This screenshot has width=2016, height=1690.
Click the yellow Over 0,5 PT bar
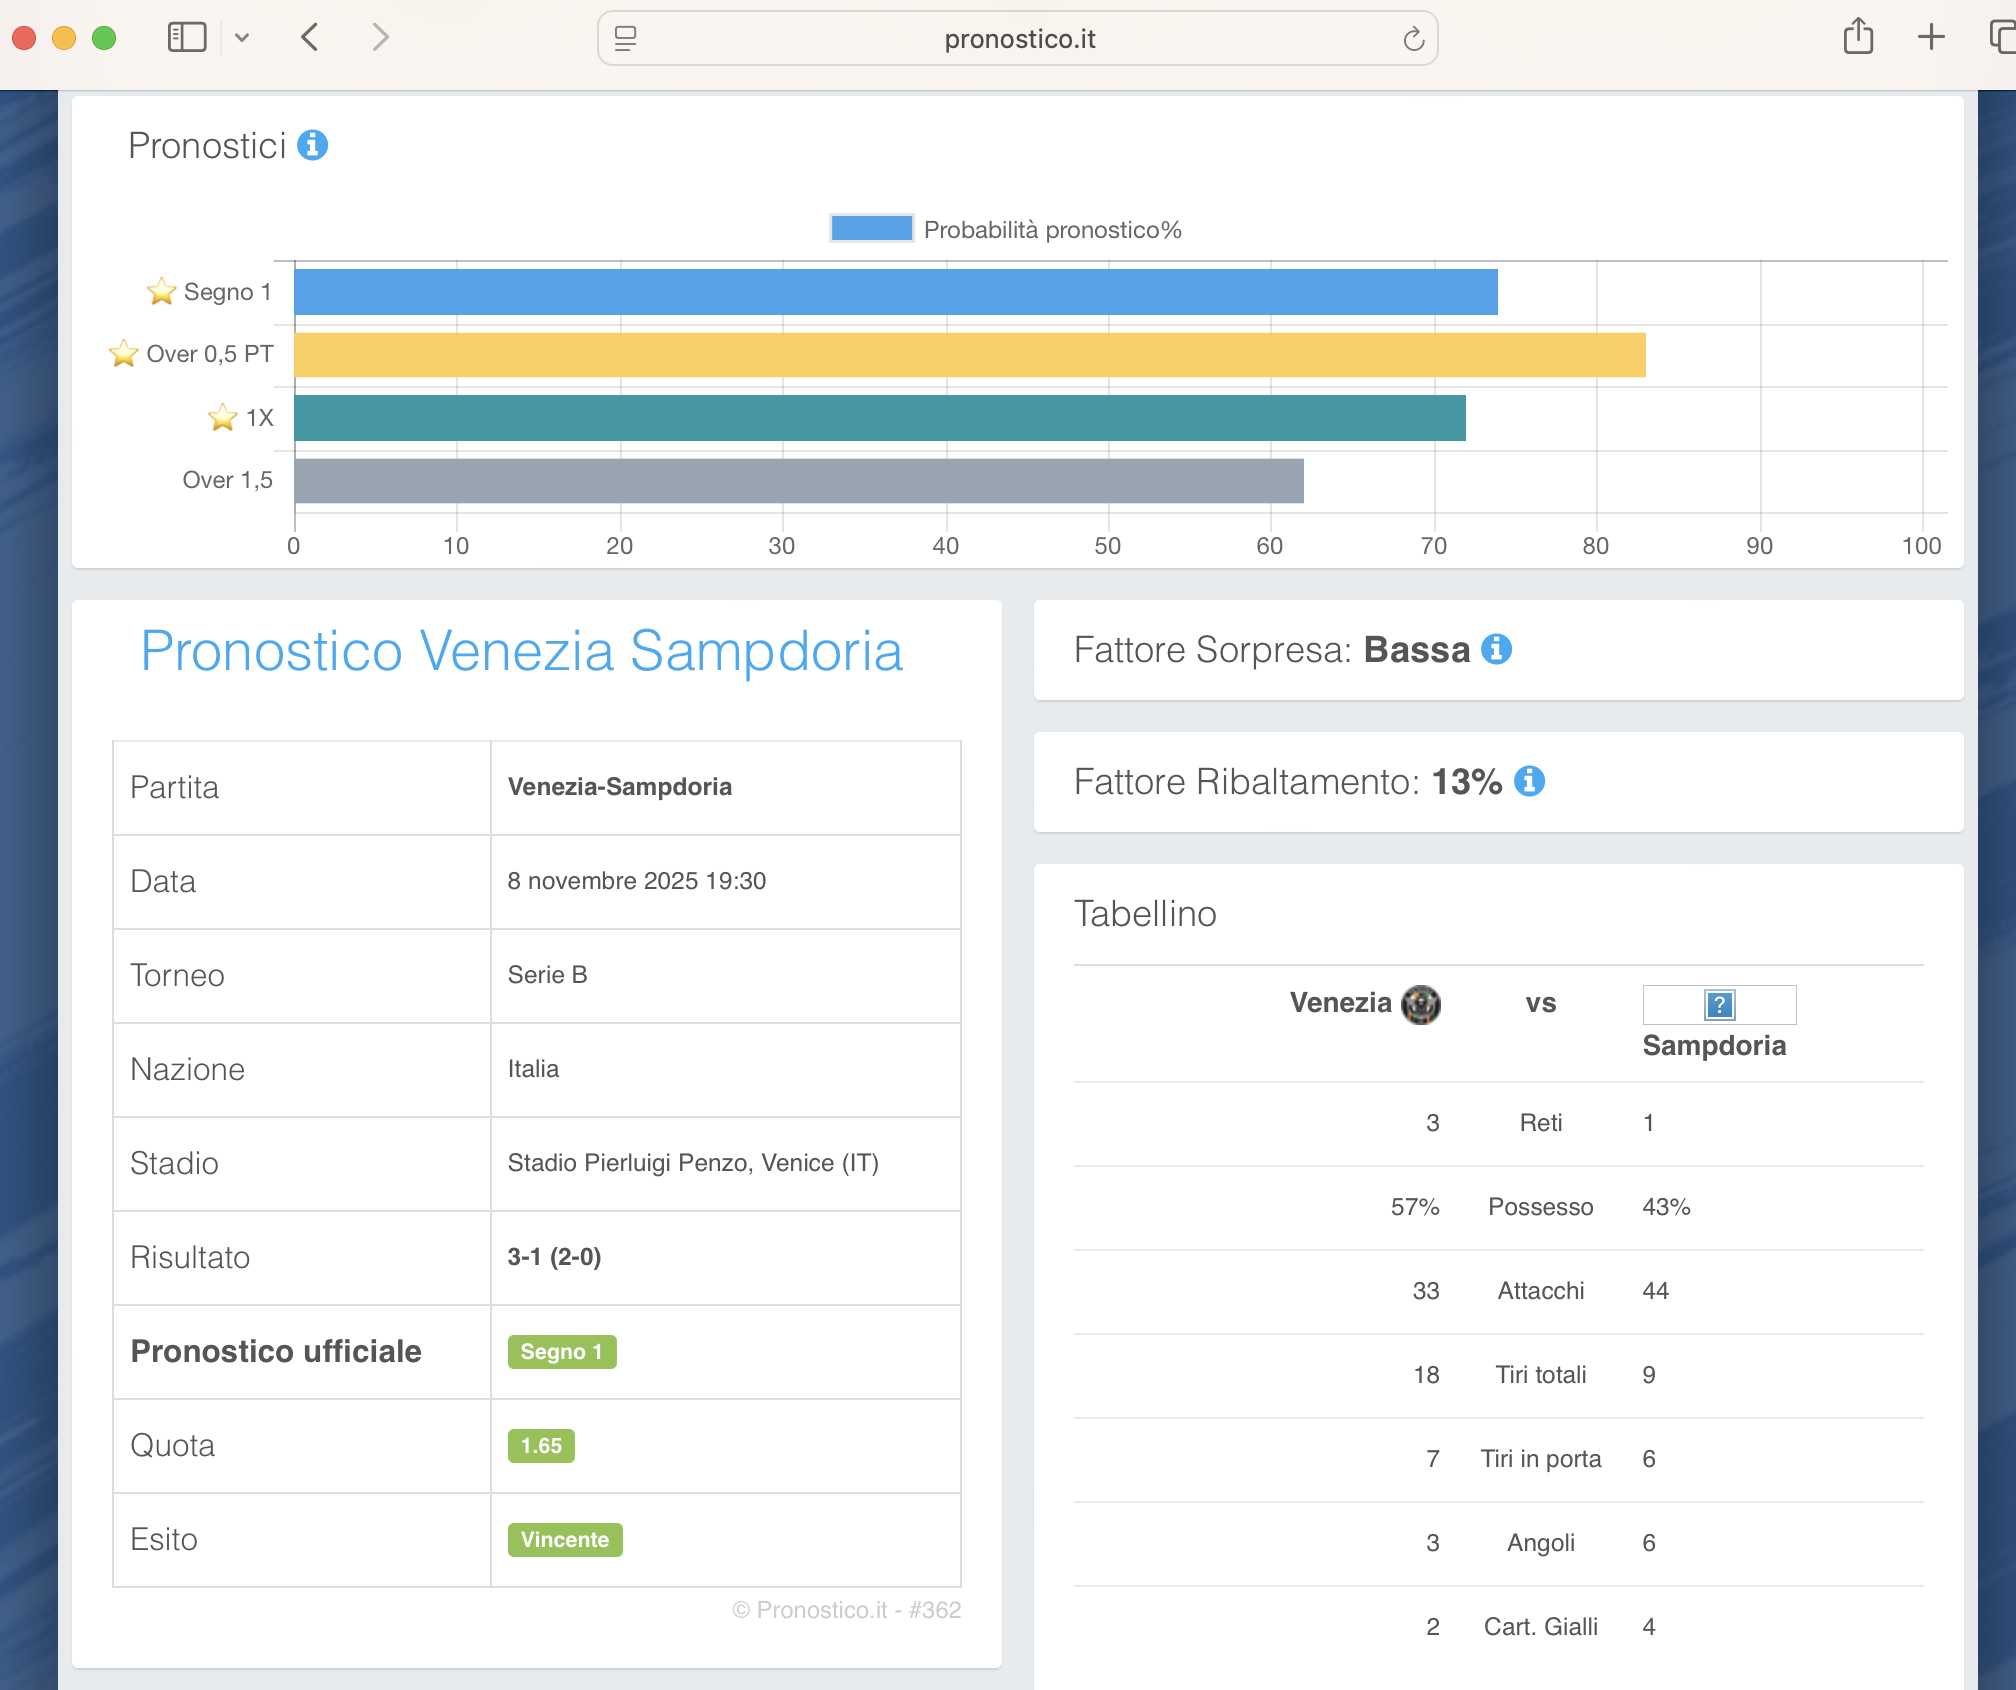969,355
